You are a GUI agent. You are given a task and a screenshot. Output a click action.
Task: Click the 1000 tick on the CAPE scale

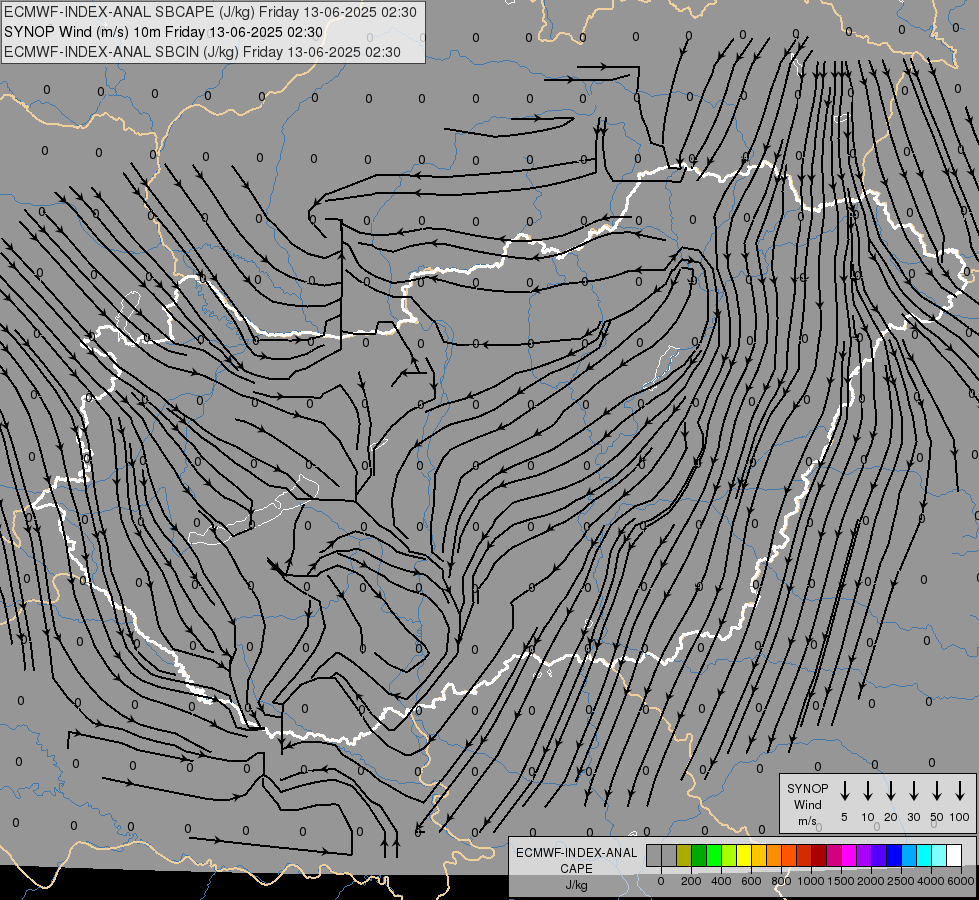pyautogui.click(x=811, y=881)
